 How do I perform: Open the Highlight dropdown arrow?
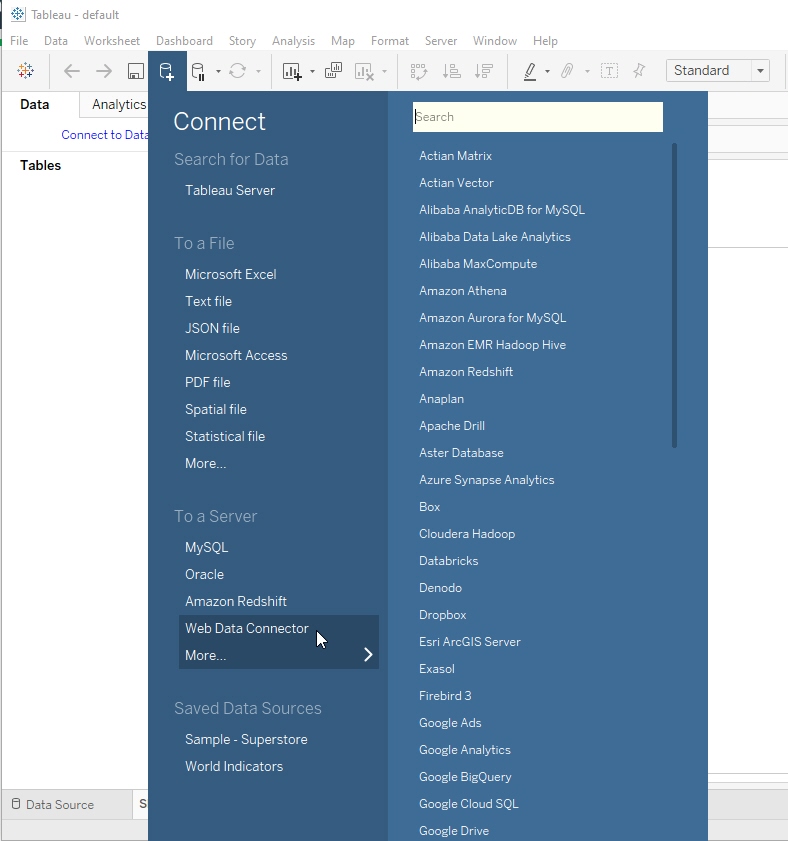(x=547, y=71)
